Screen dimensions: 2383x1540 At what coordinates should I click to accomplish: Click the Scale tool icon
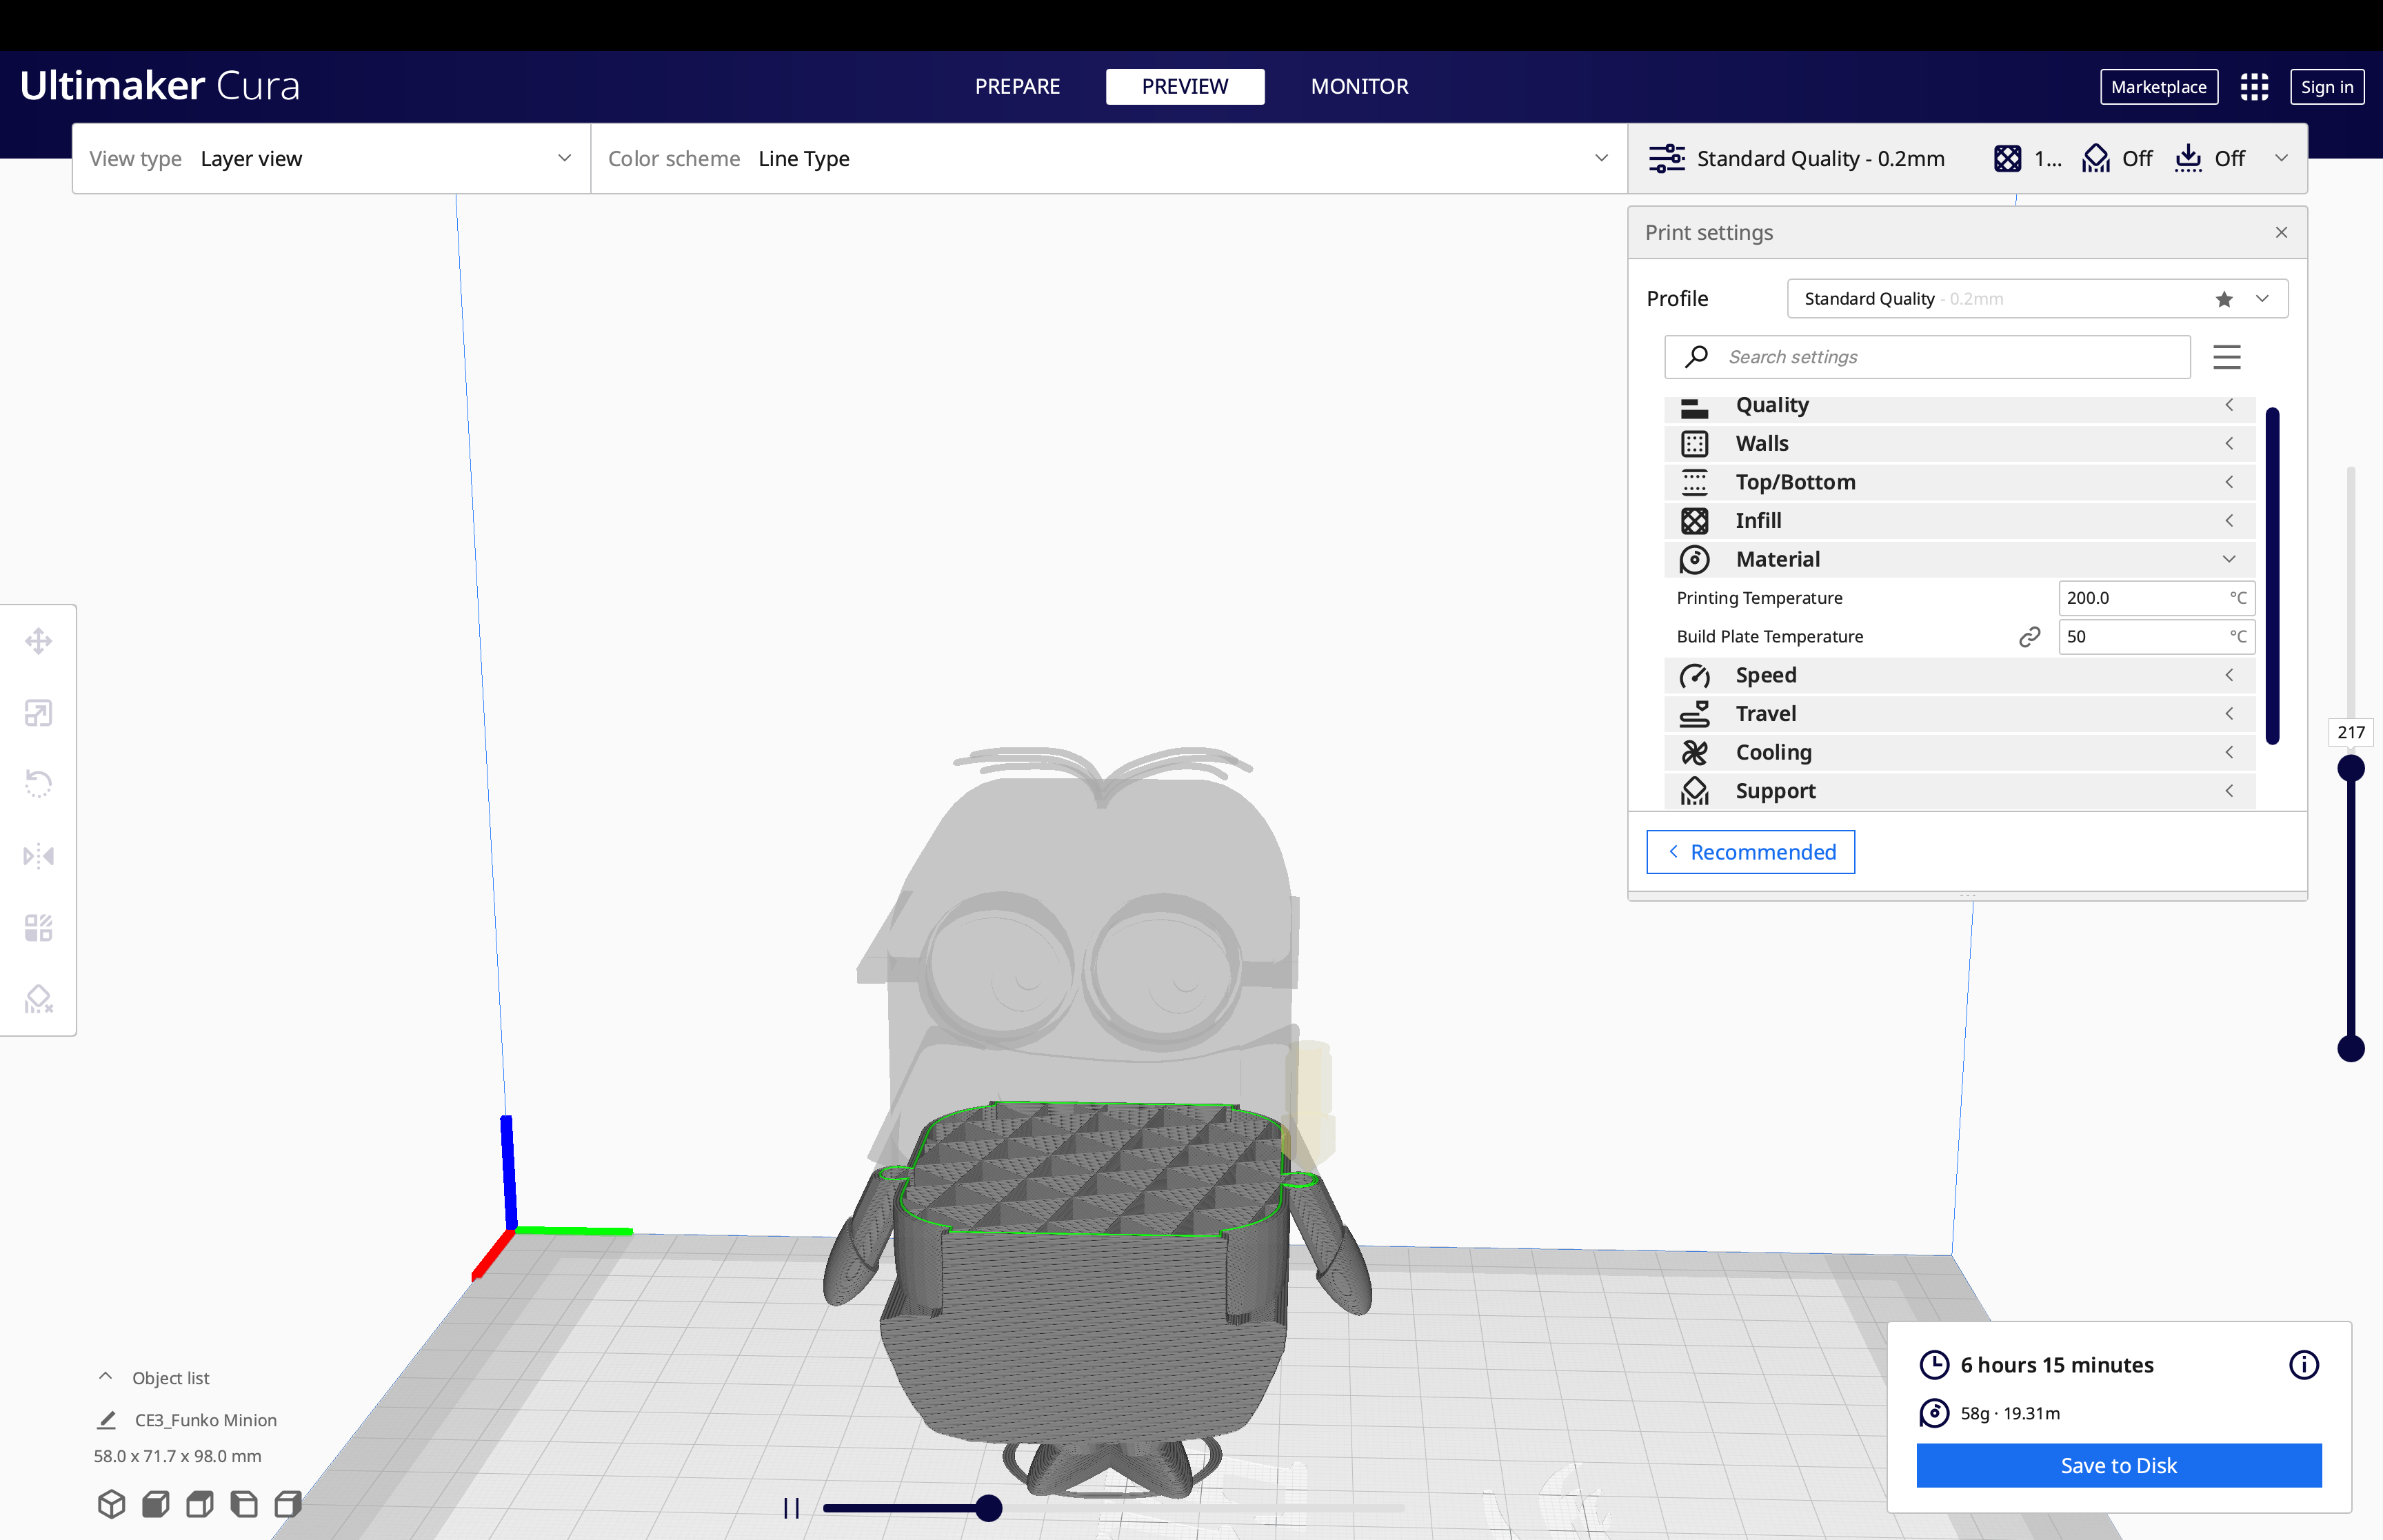click(x=38, y=712)
